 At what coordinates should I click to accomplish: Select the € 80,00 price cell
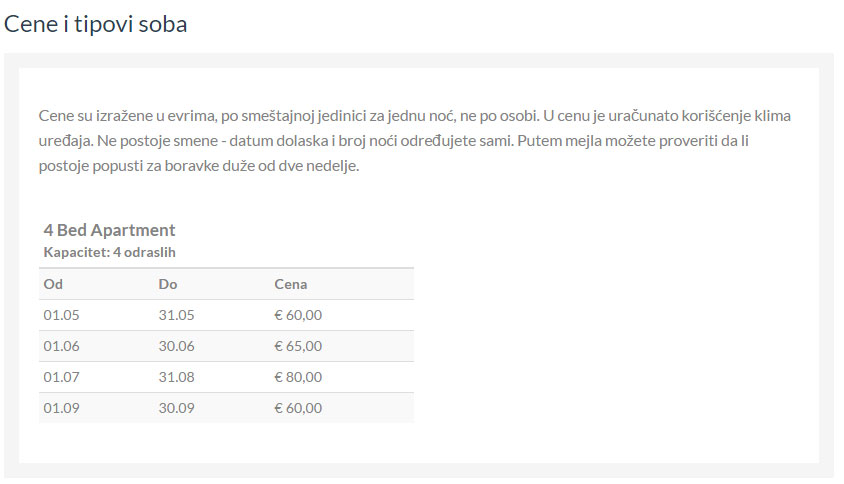298,377
